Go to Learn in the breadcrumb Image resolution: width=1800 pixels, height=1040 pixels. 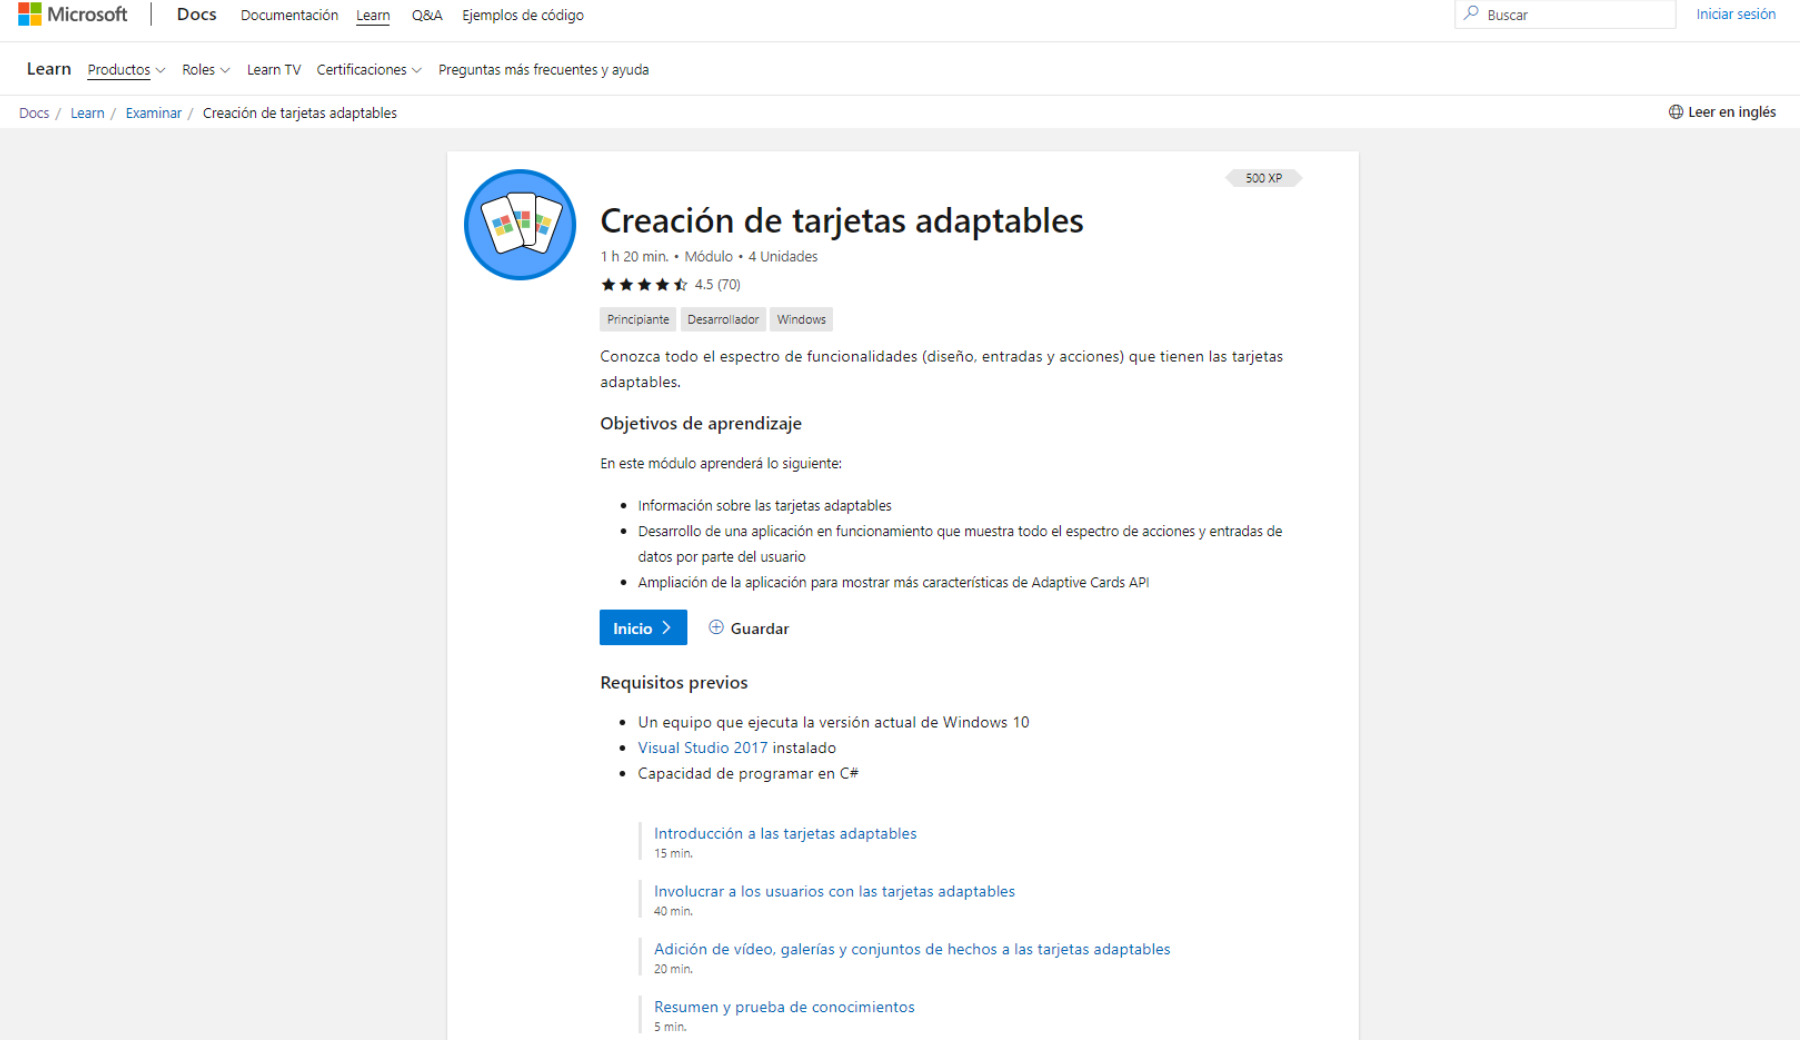tap(87, 113)
